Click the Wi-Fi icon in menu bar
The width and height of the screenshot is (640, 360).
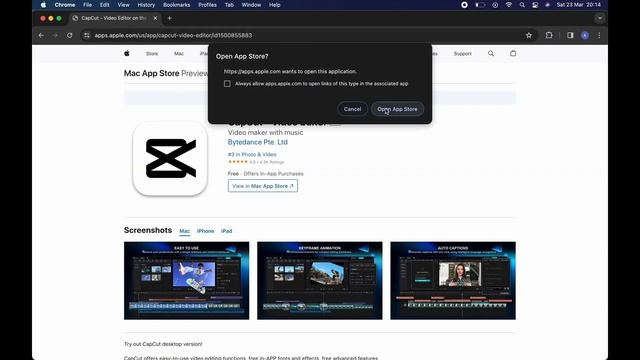509,5
